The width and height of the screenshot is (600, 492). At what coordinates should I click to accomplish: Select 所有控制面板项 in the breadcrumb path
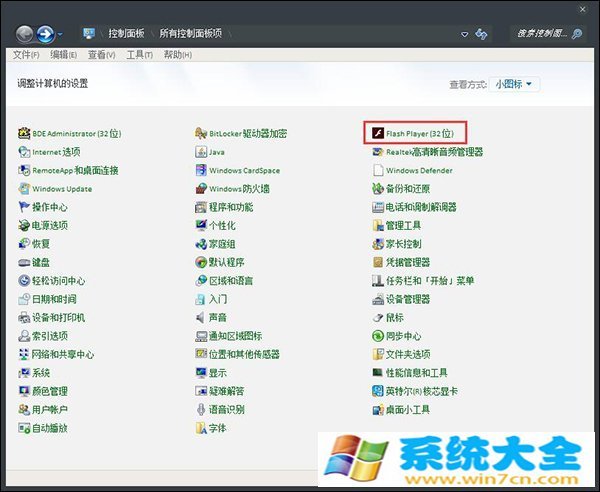[191, 34]
